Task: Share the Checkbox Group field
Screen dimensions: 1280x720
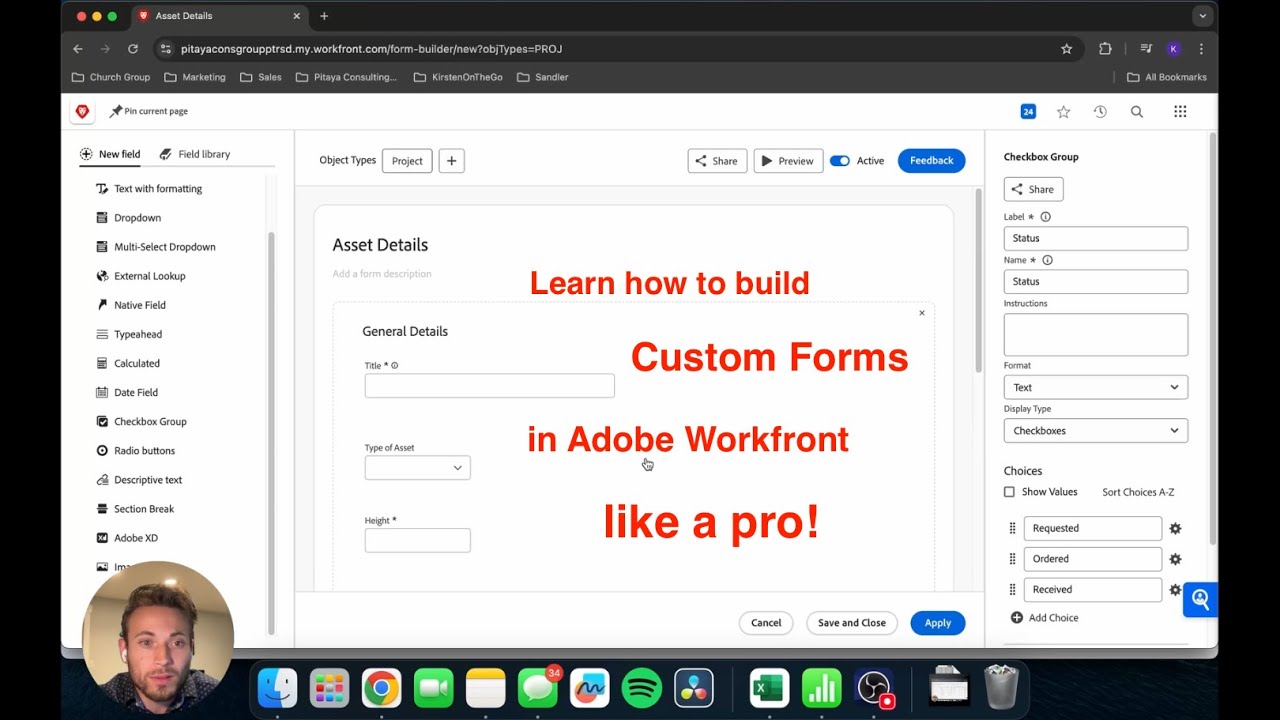Action: pyautogui.click(x=1033, y=189)
